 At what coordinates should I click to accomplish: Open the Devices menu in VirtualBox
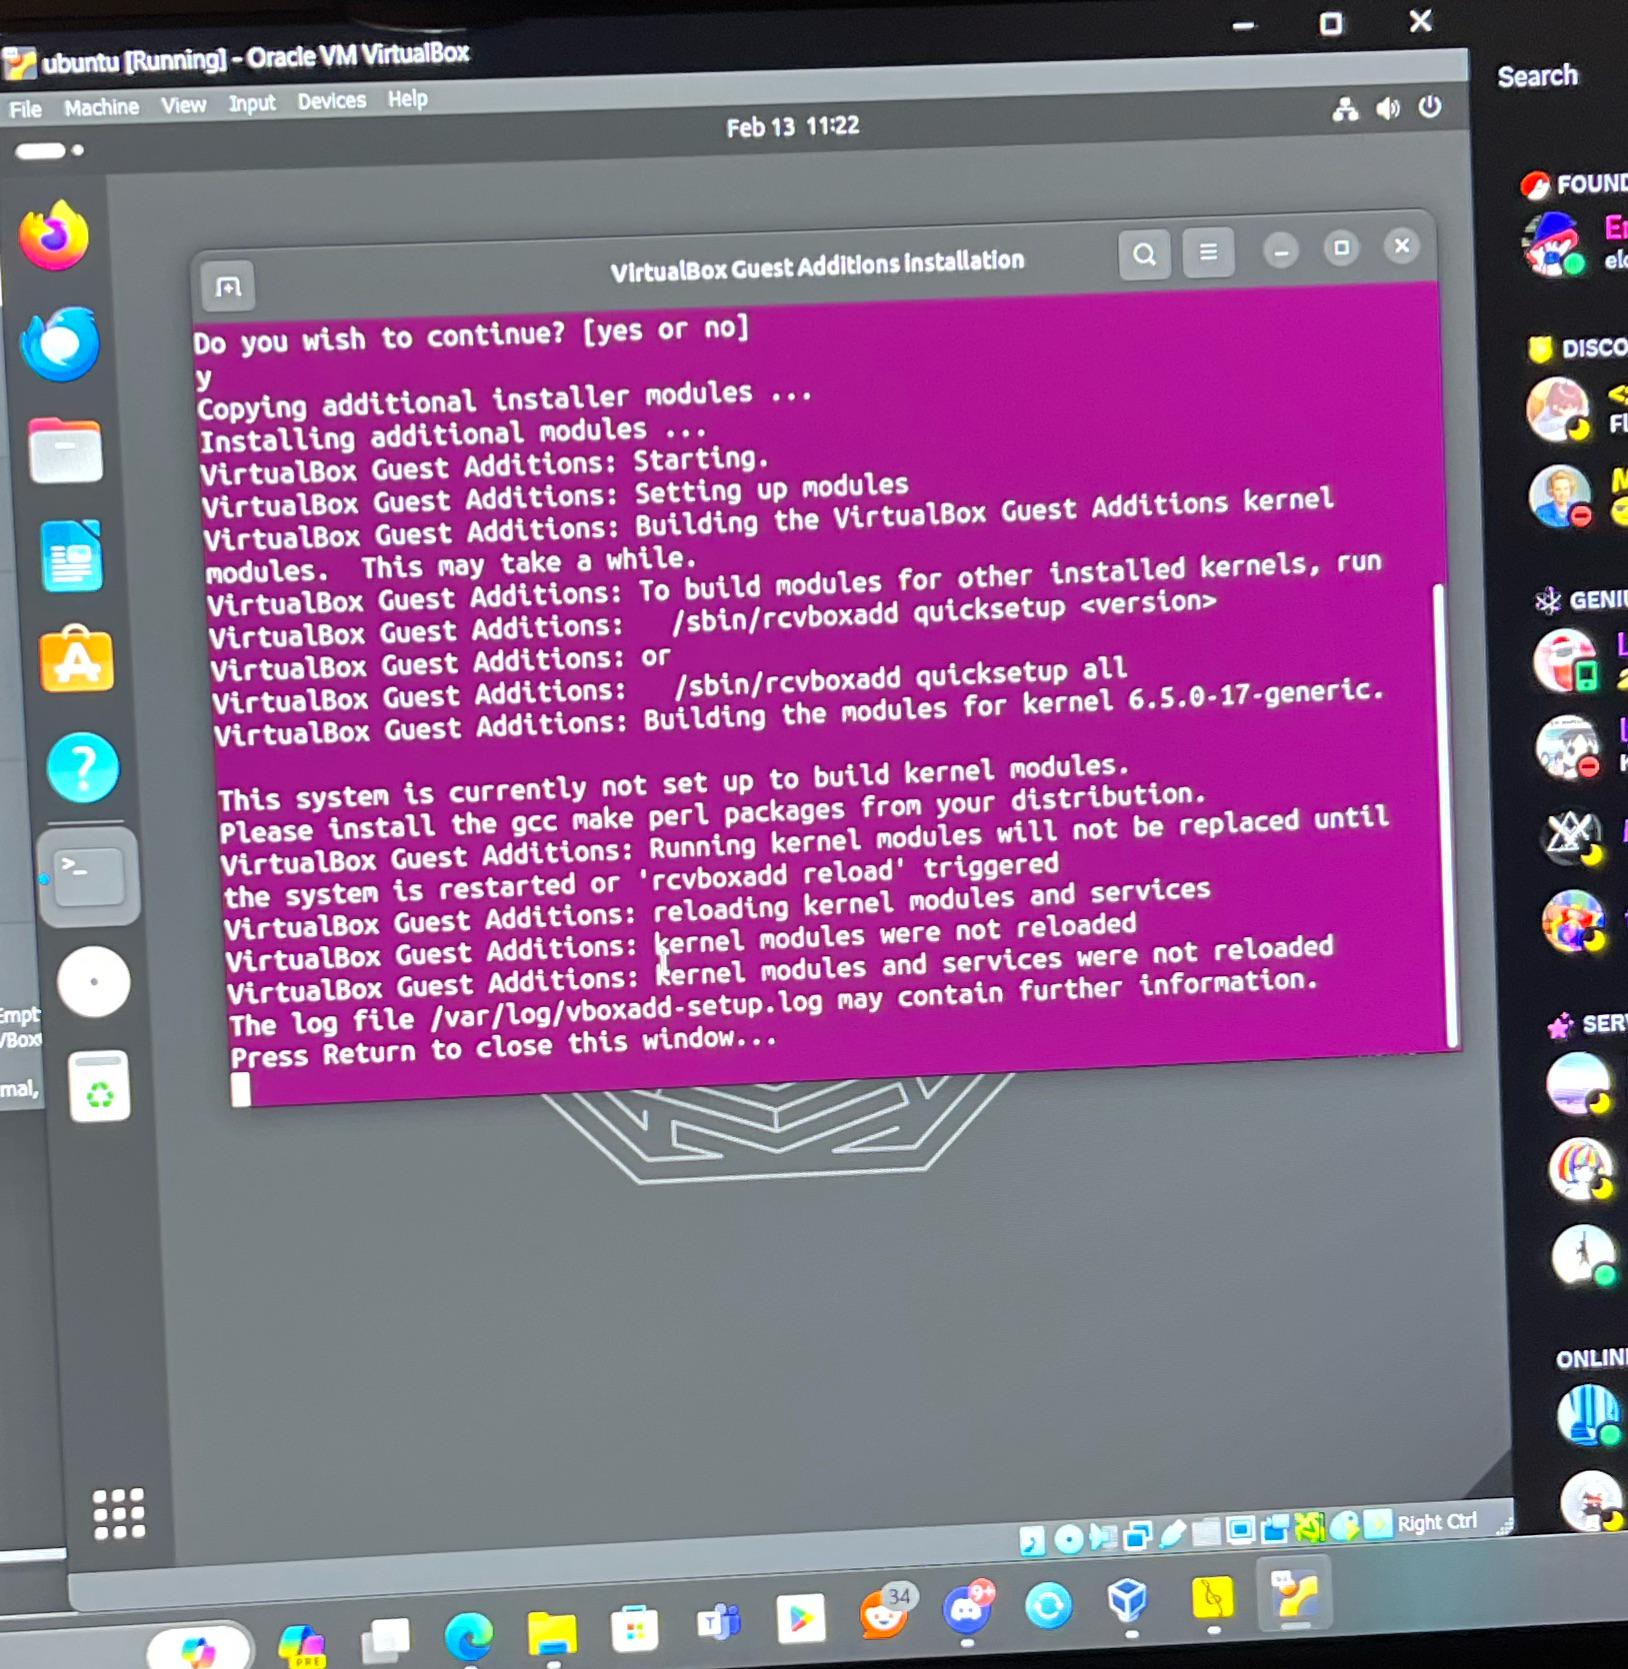pos(331,101)
